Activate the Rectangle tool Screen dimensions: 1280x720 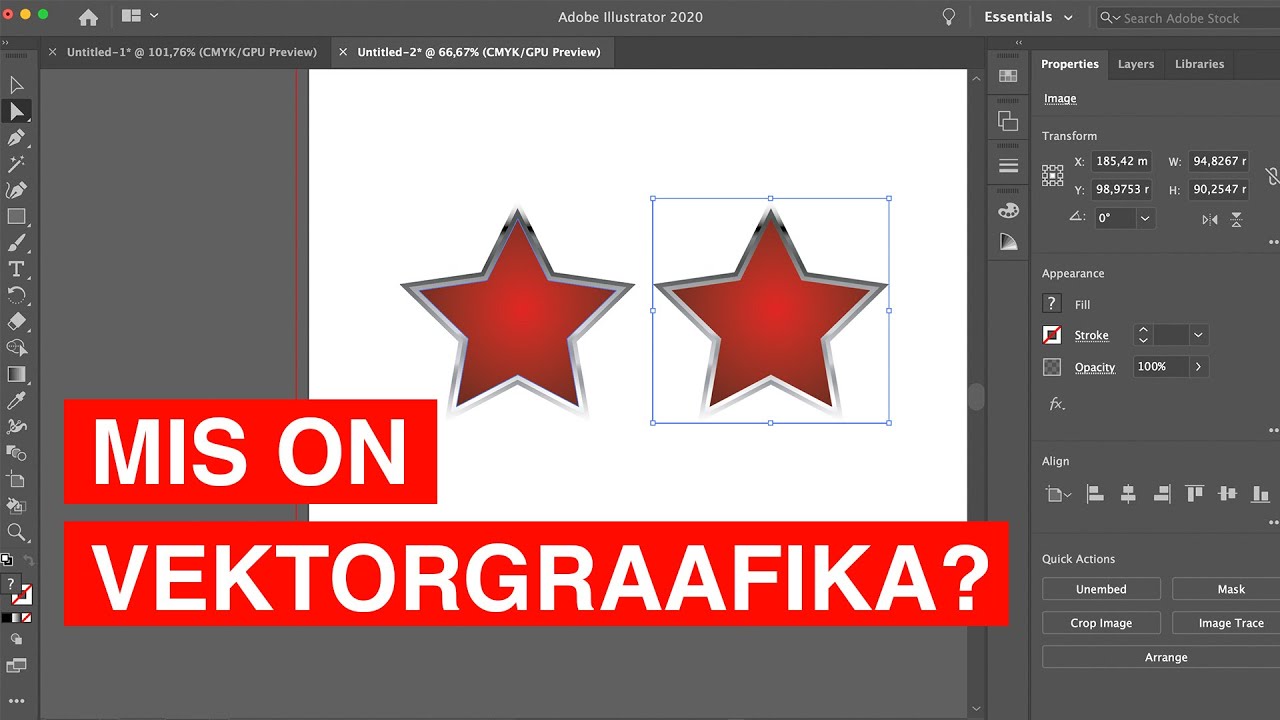coord(16,216)
